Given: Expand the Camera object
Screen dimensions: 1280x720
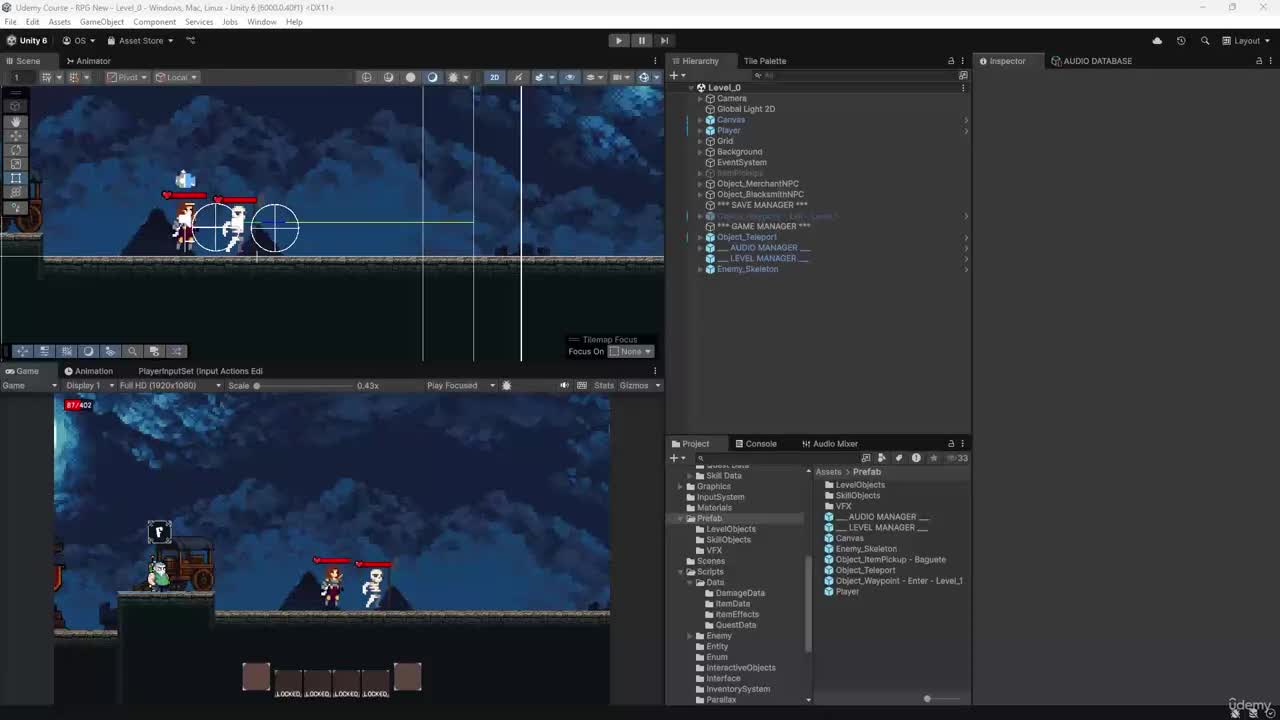Looking at the screenshot, I should tap(700, 99).
